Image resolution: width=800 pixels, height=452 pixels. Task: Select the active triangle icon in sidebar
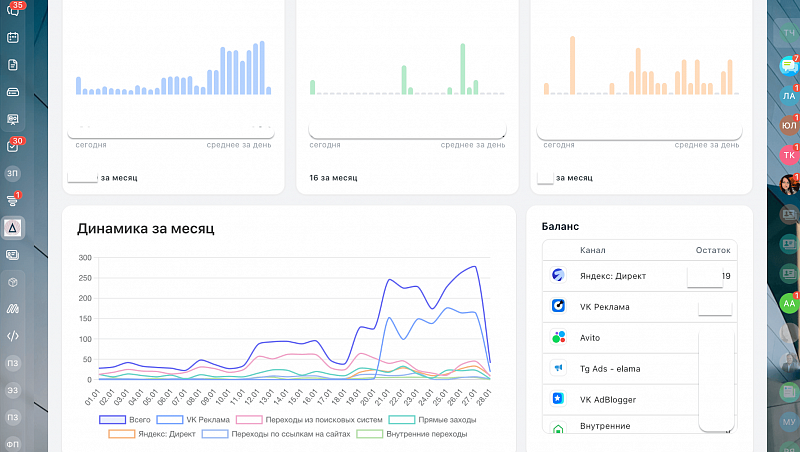tap(13, 228)
